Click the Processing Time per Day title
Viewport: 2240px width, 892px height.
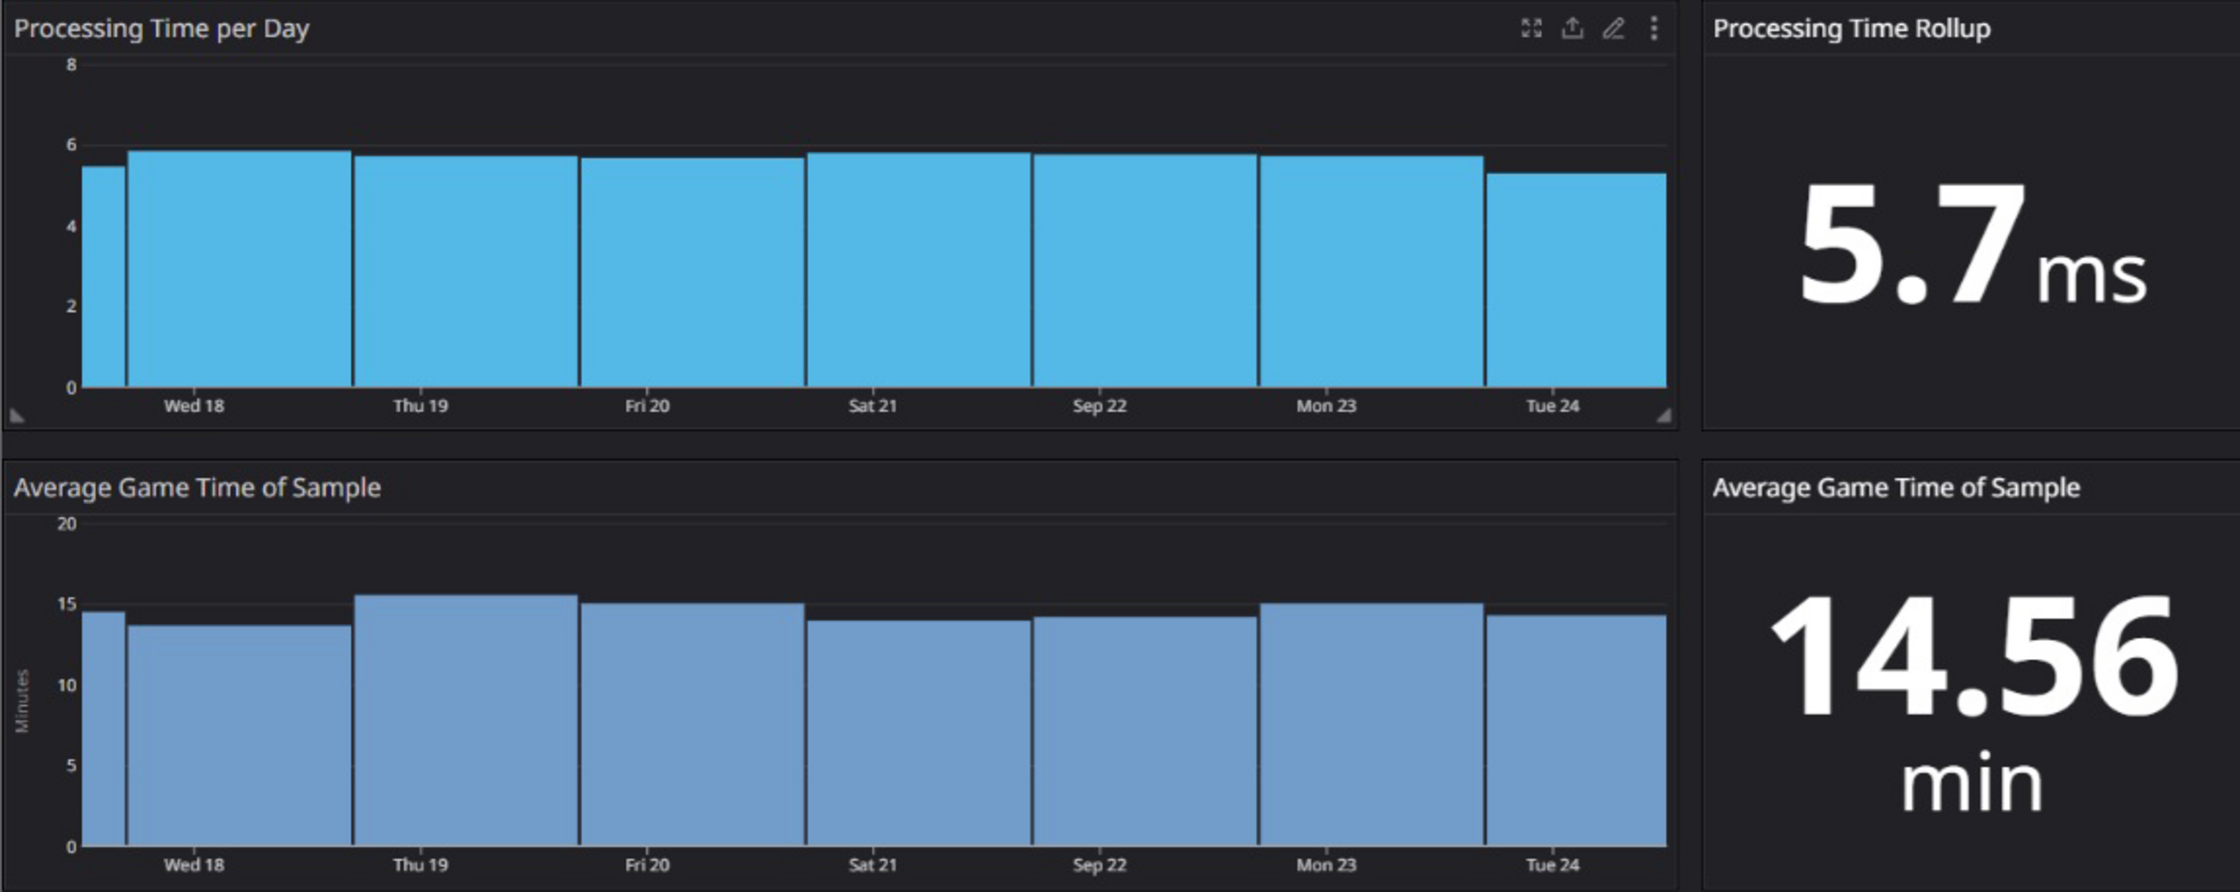click(161, 28)
